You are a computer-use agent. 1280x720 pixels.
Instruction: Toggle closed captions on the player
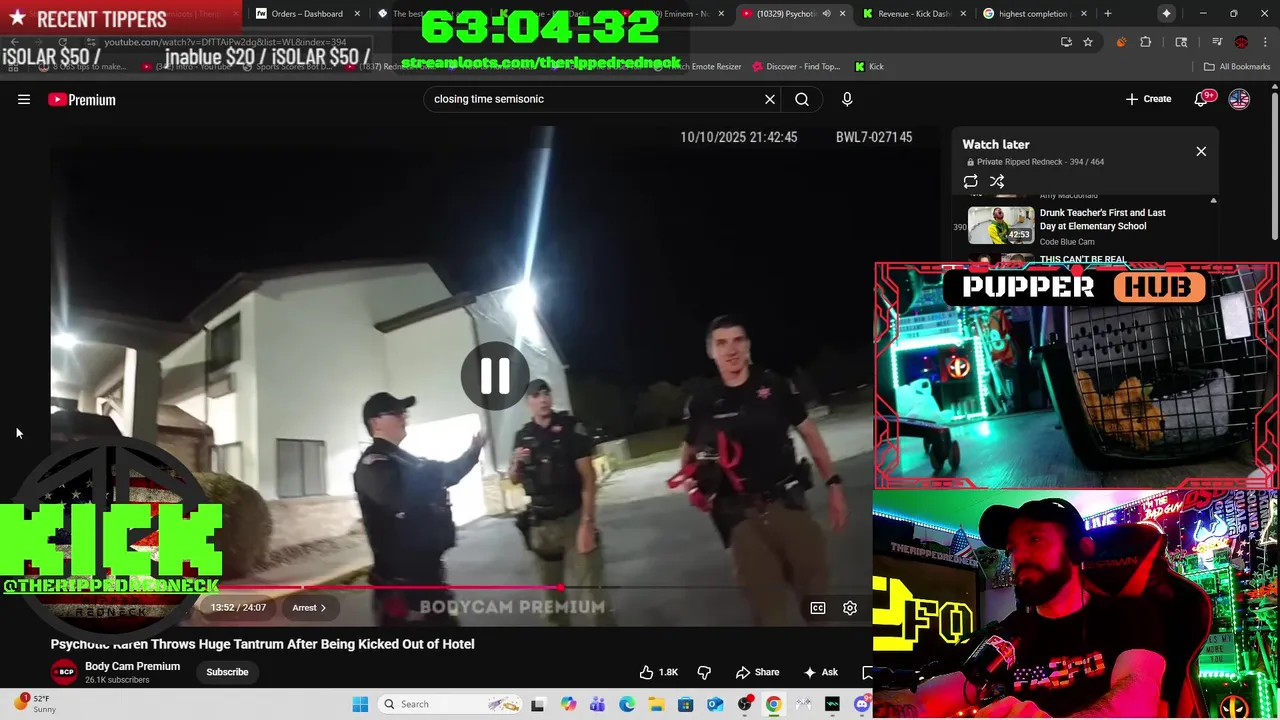(x=818, y=607)
